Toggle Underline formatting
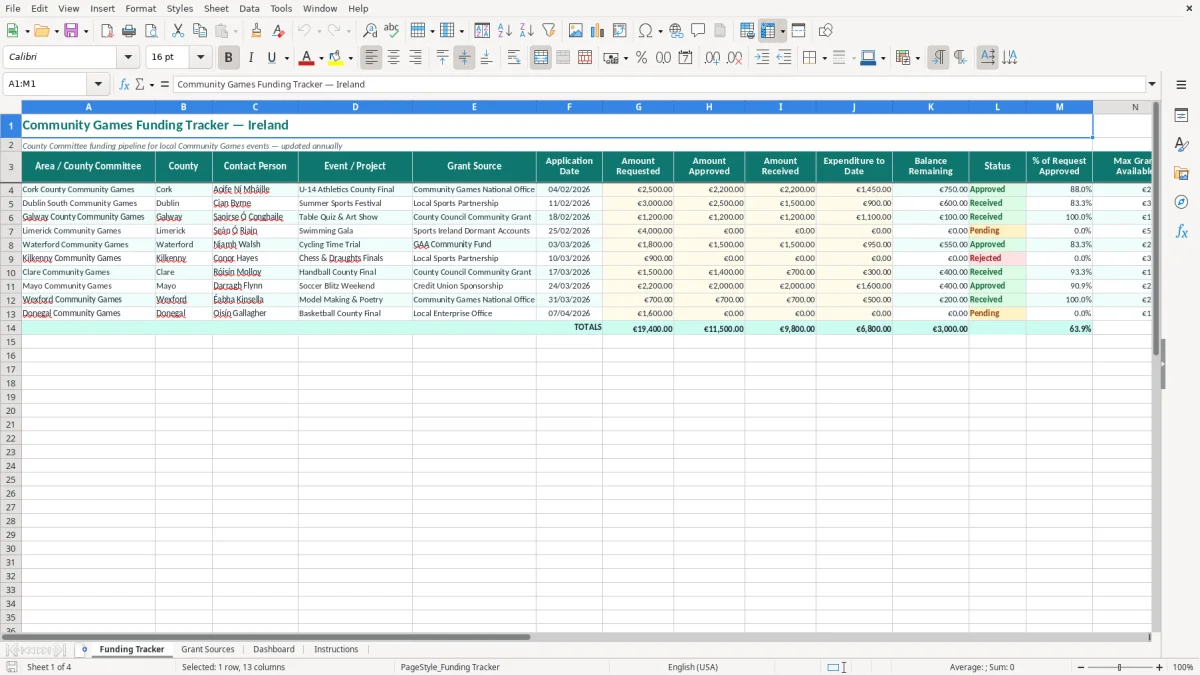The height and width of the screenshot is (675, 1200). pyautogui.click(x=271, y=58)
